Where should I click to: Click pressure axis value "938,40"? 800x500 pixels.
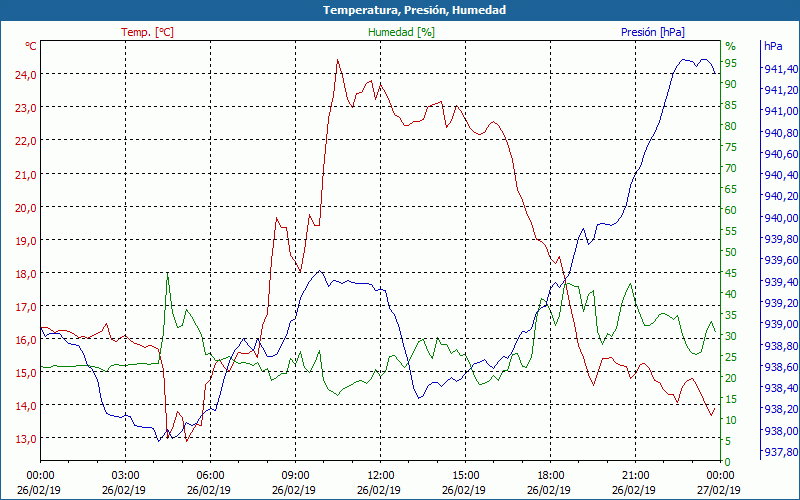click(x=781, y=388)
